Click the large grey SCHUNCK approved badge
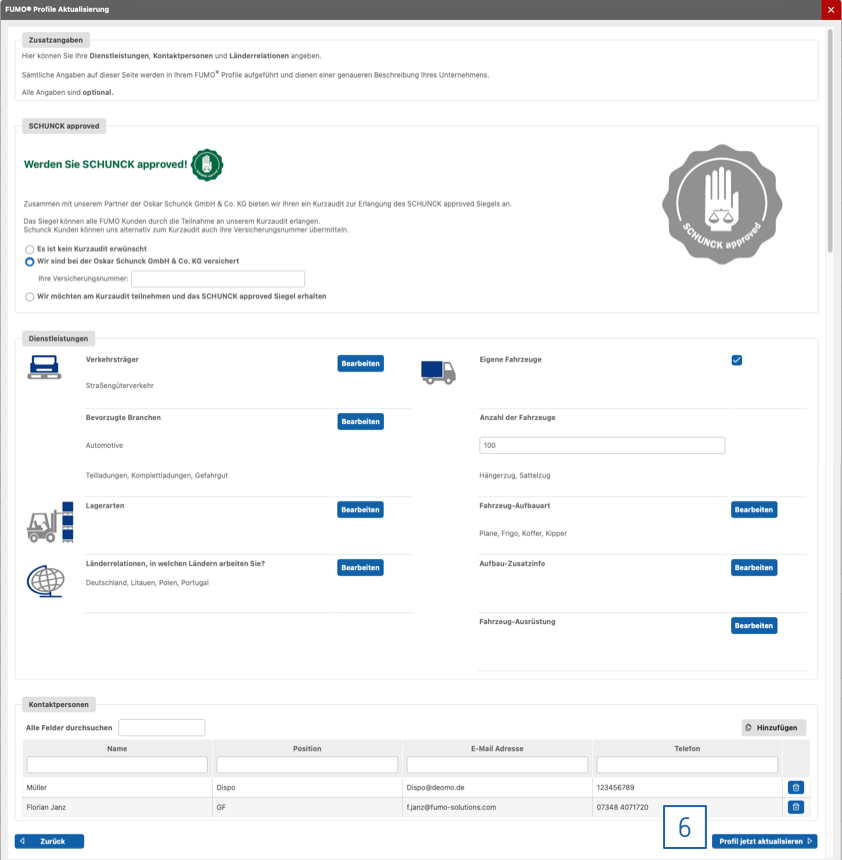This screenshot has width=842, height=860. [722, 204]
